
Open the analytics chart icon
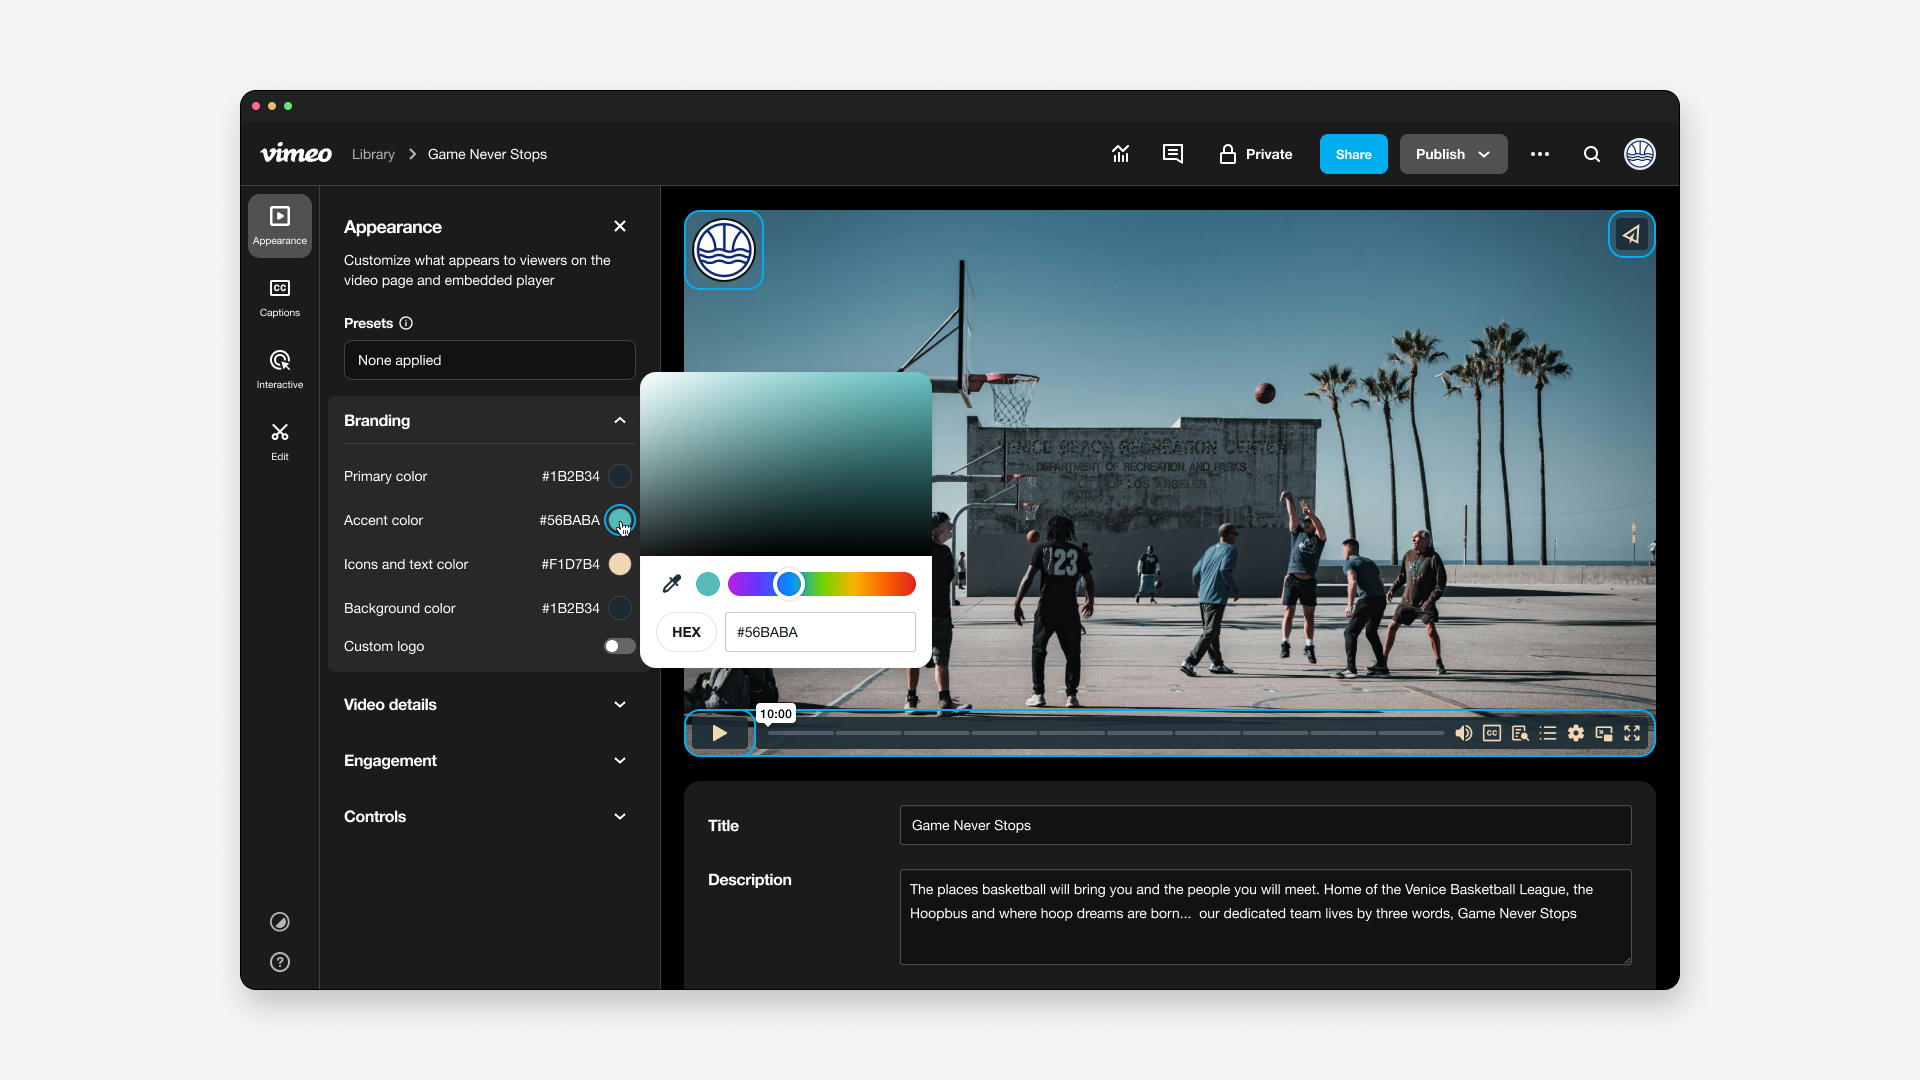coord(1120,154)
